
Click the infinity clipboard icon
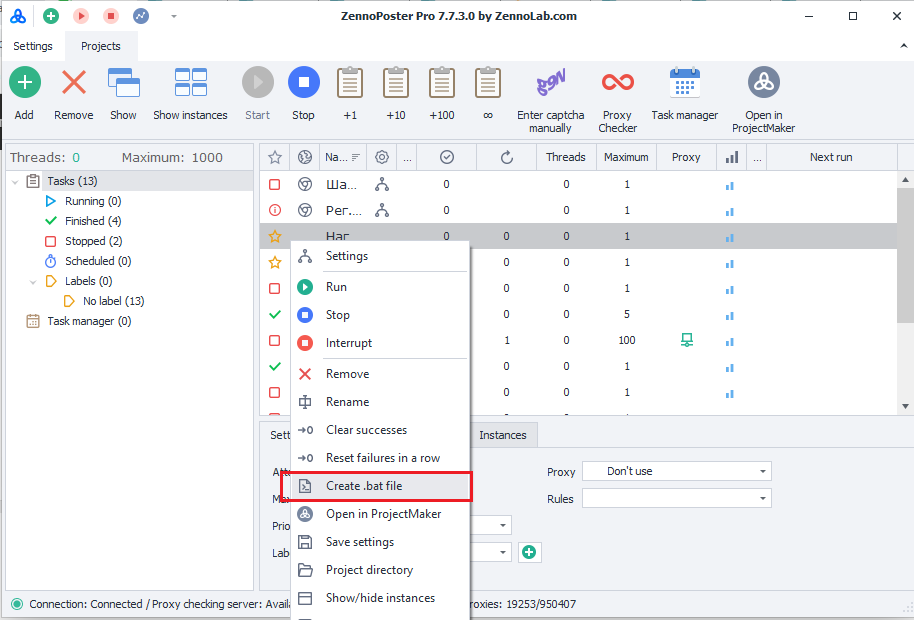(x=488, y=82)
